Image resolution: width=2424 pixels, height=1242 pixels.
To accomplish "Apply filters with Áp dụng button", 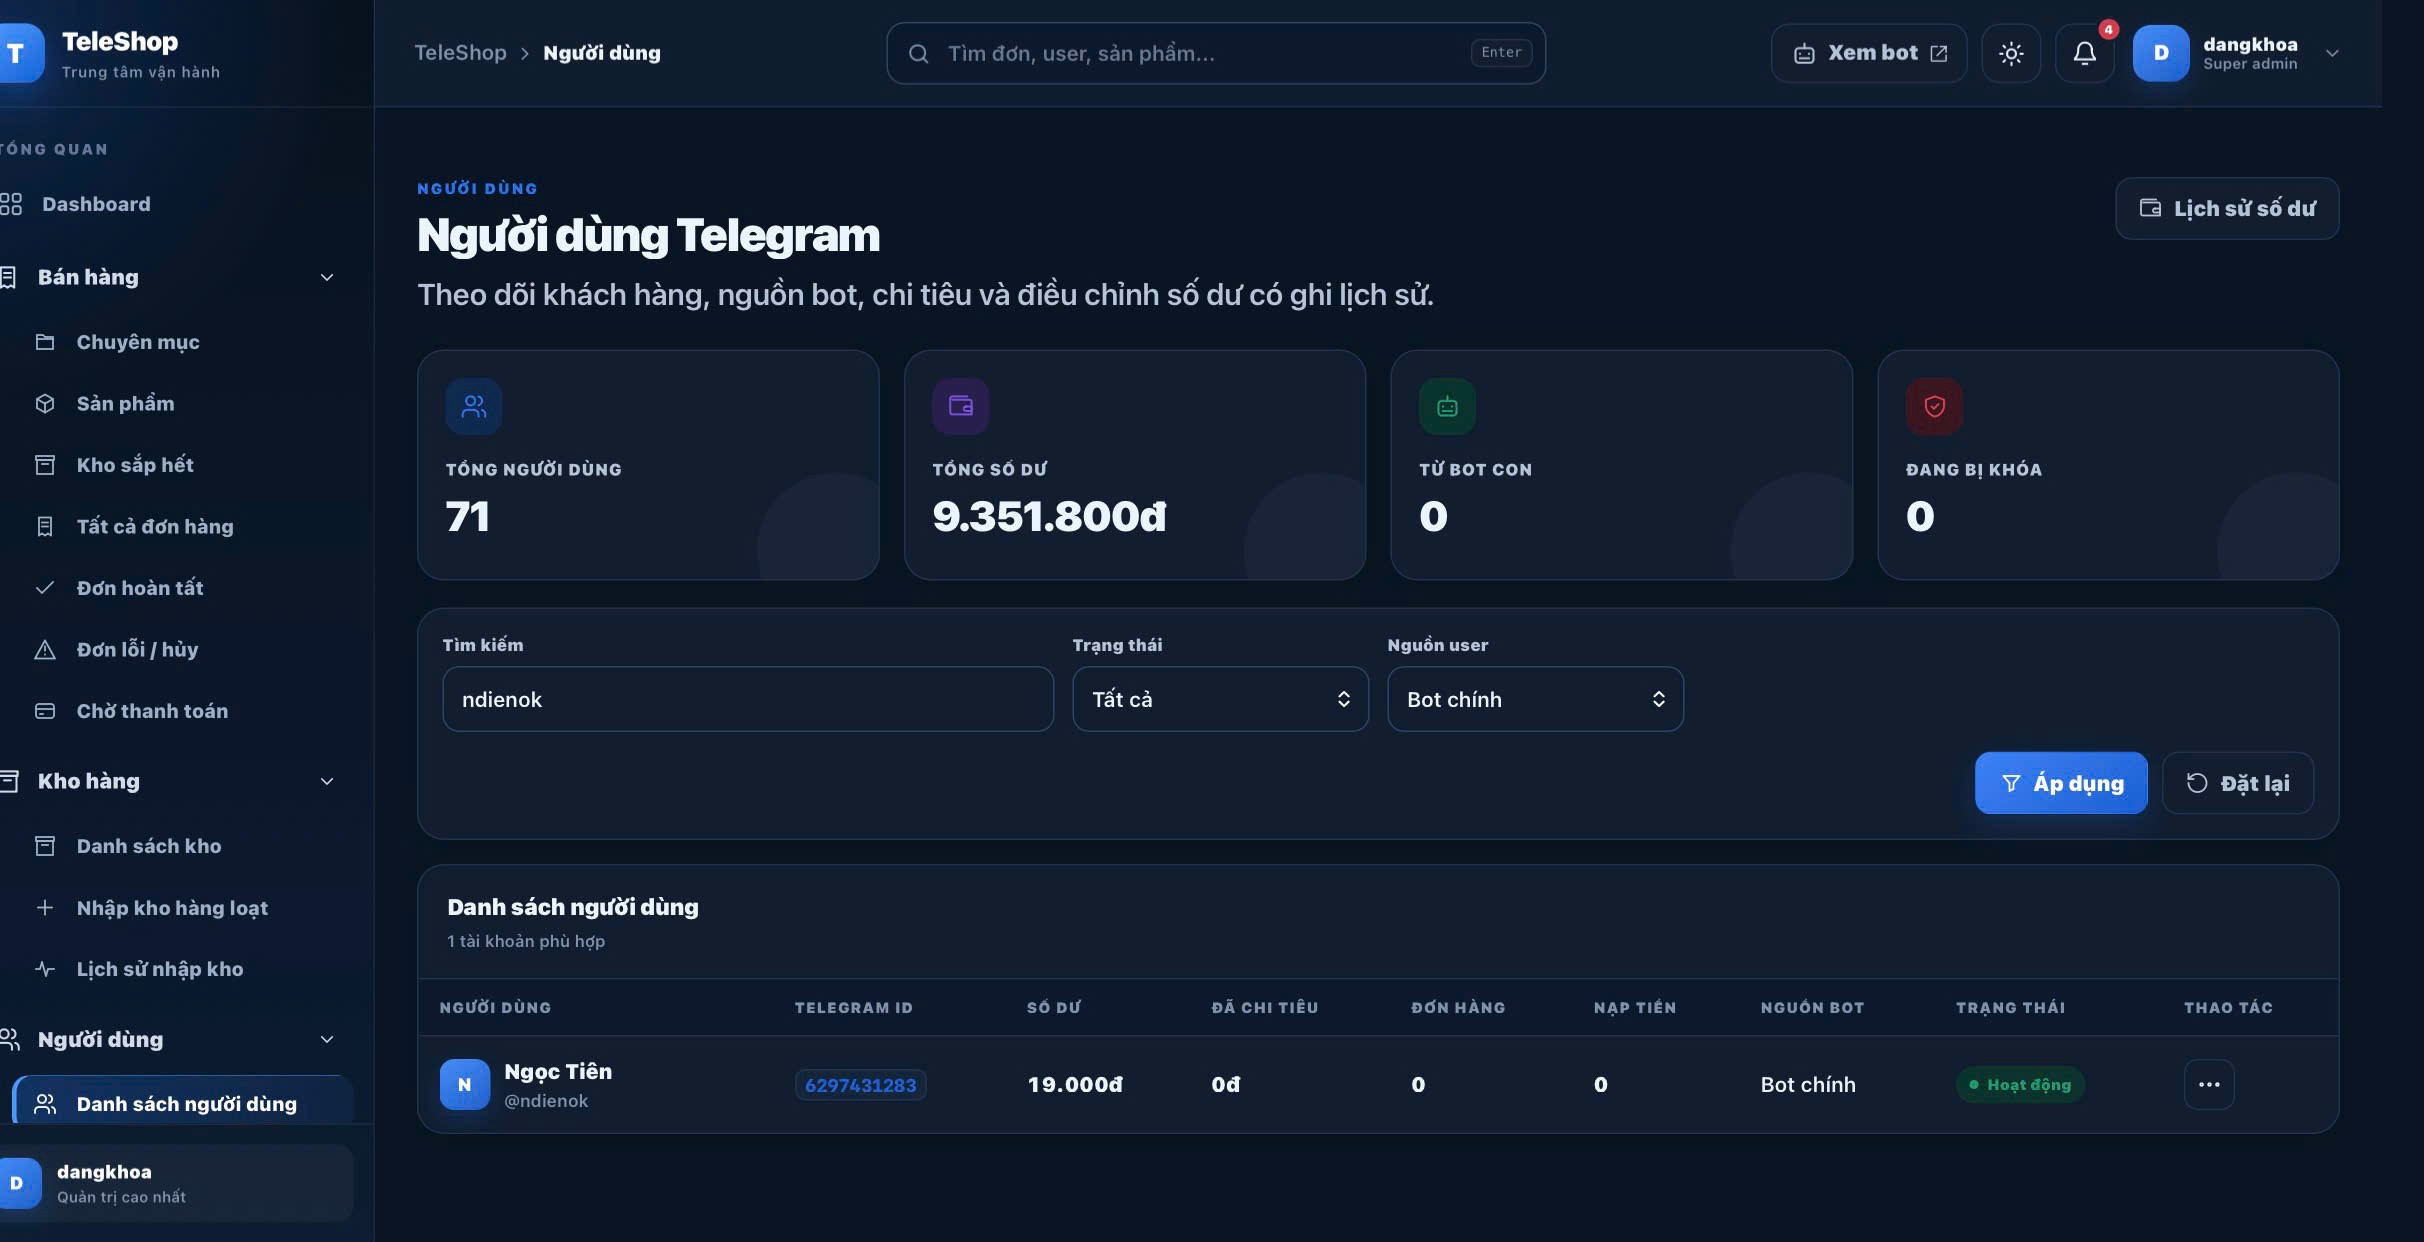I will pos(2061,783).
